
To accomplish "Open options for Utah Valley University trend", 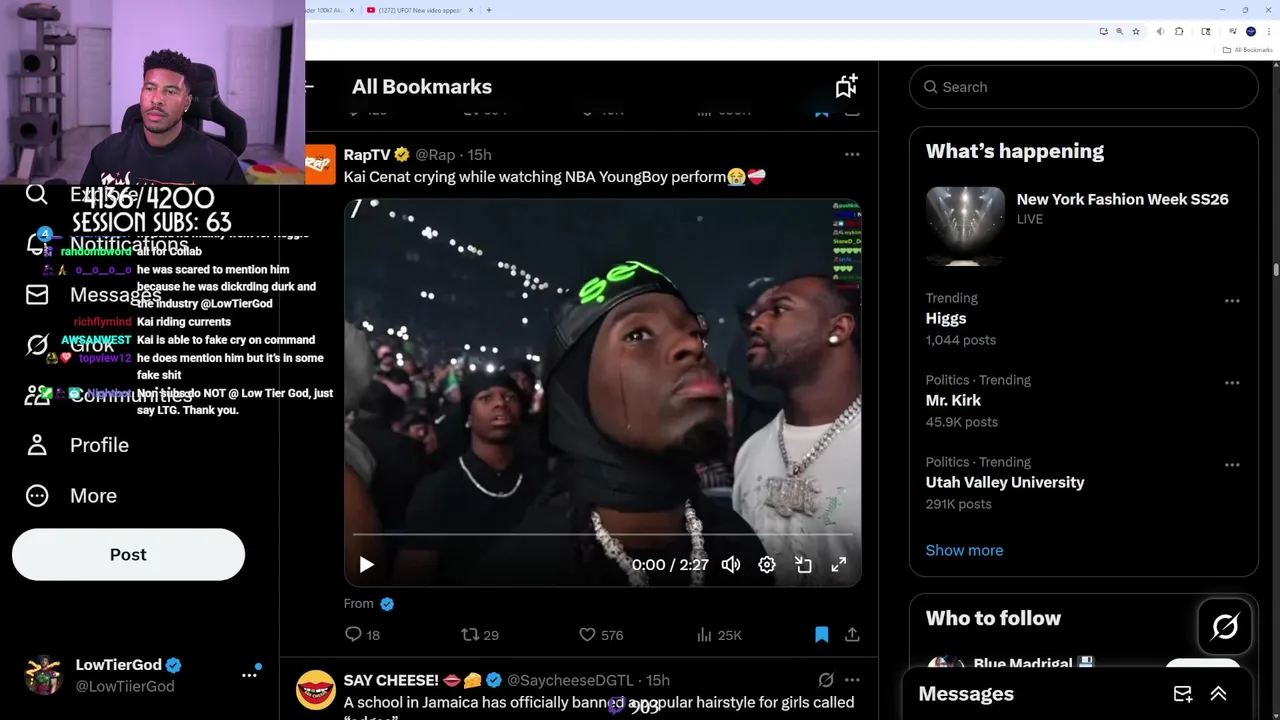I will coord(1232,464).
